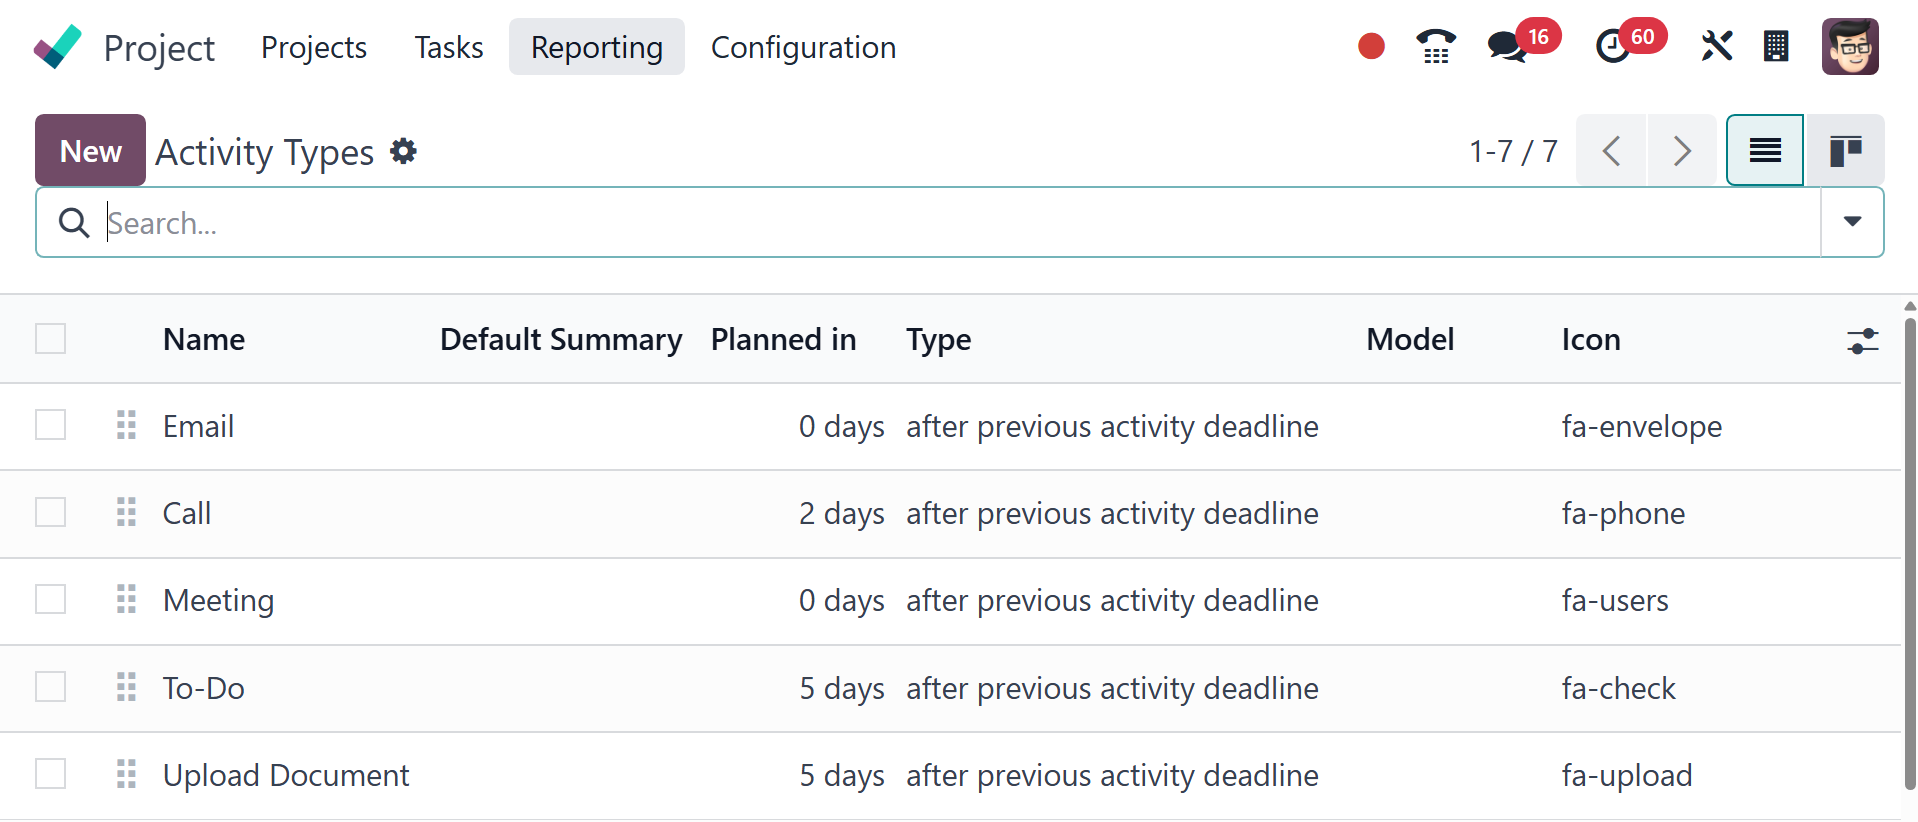Click the red recording dot icon
This screenshot has height=822, width=1918.
[1371, 46]
